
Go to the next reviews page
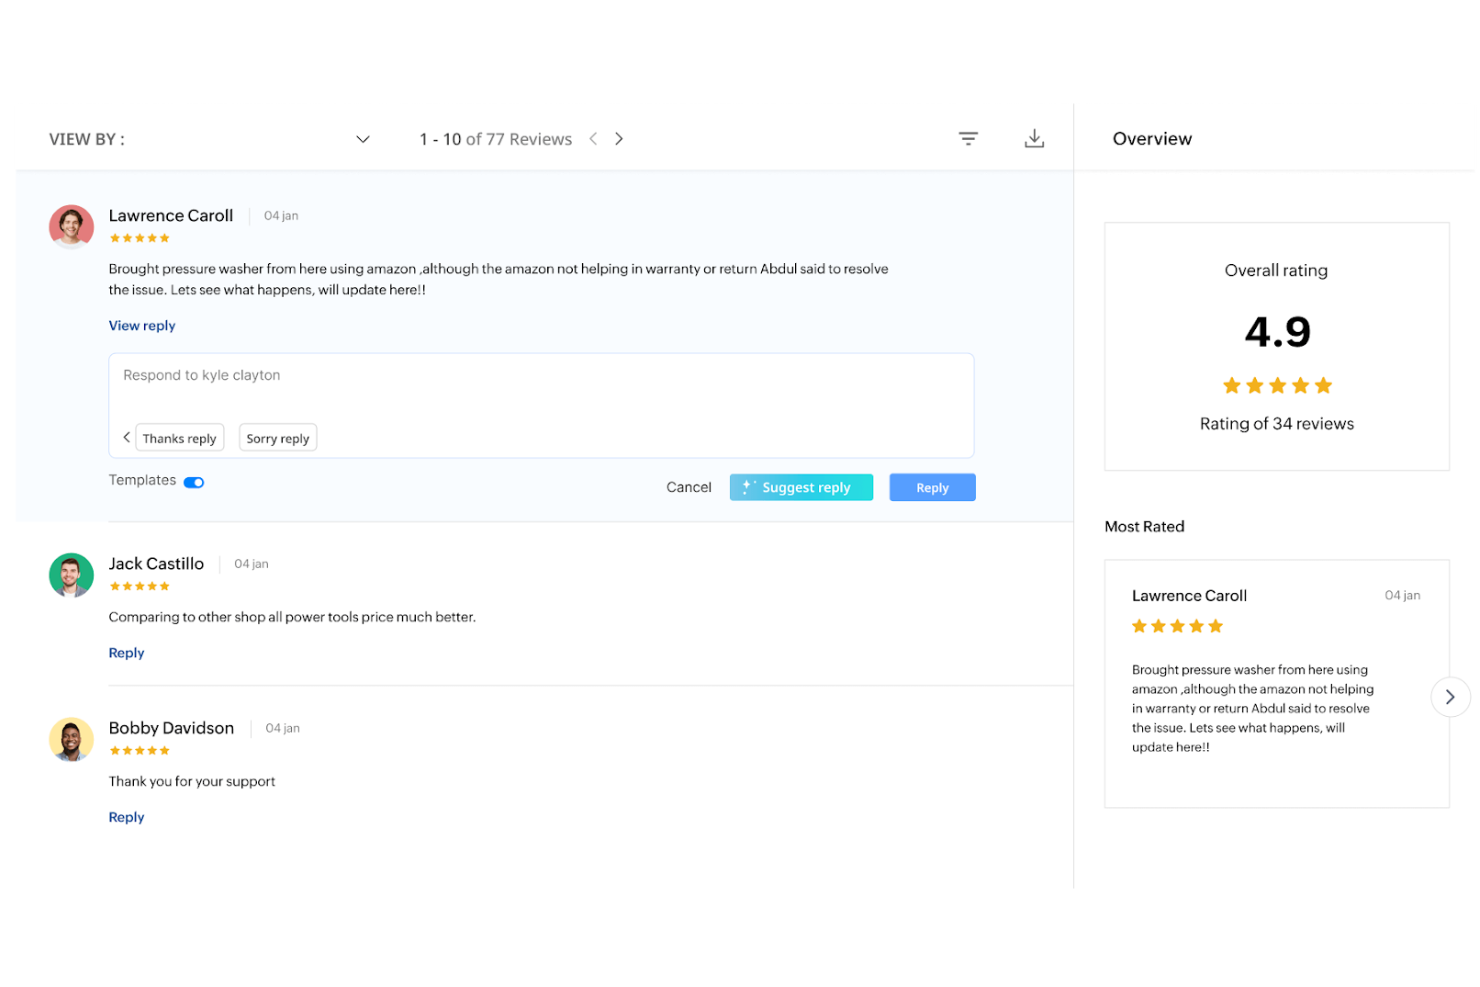619,138
